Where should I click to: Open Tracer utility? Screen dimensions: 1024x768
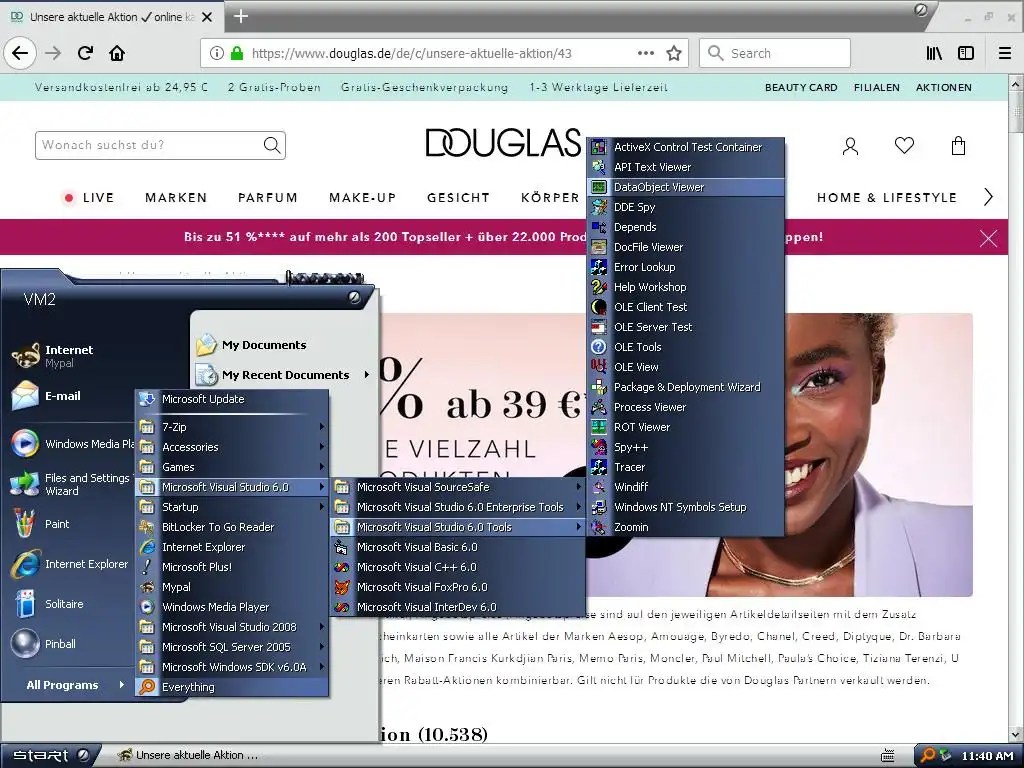(685, 467)
